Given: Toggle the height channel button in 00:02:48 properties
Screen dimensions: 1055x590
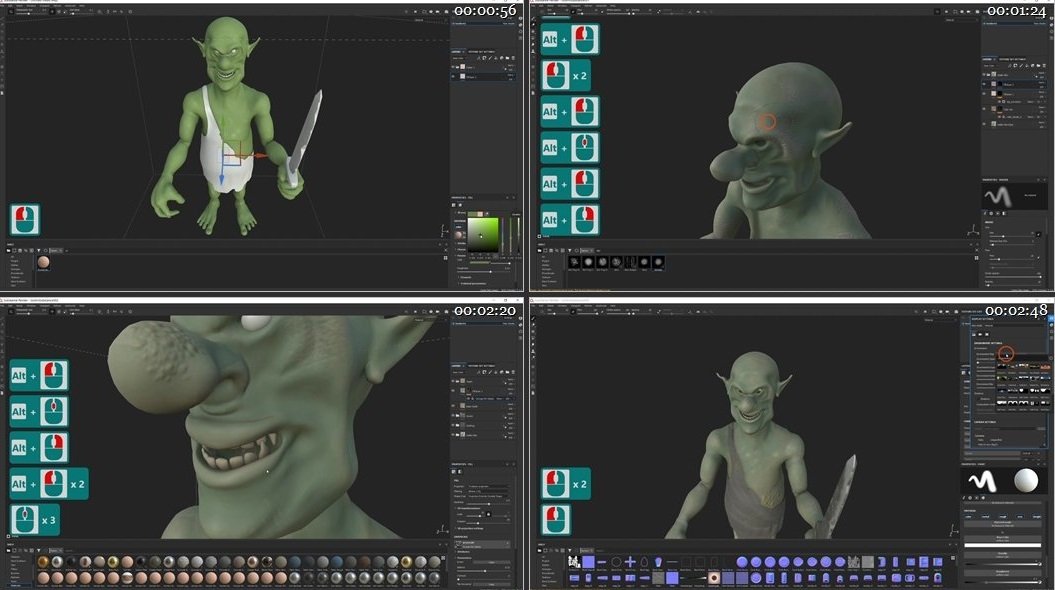Looking at the screenshot, I should (x=1036, y=517).
